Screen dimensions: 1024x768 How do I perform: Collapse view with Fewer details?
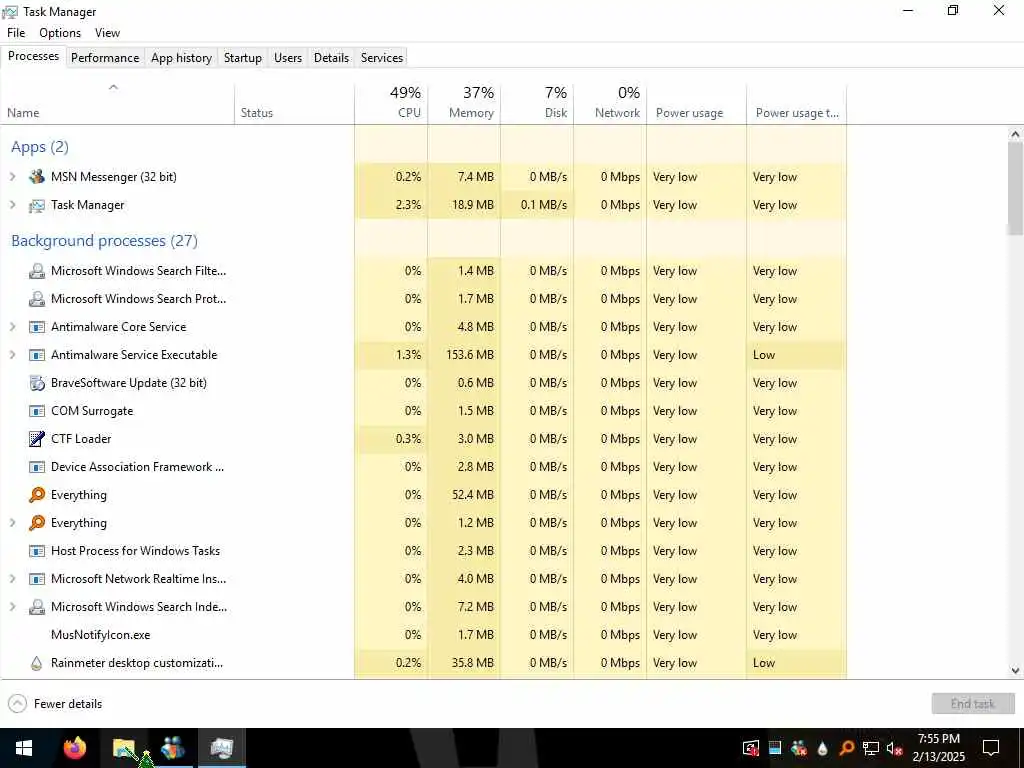tap(56, 704)
